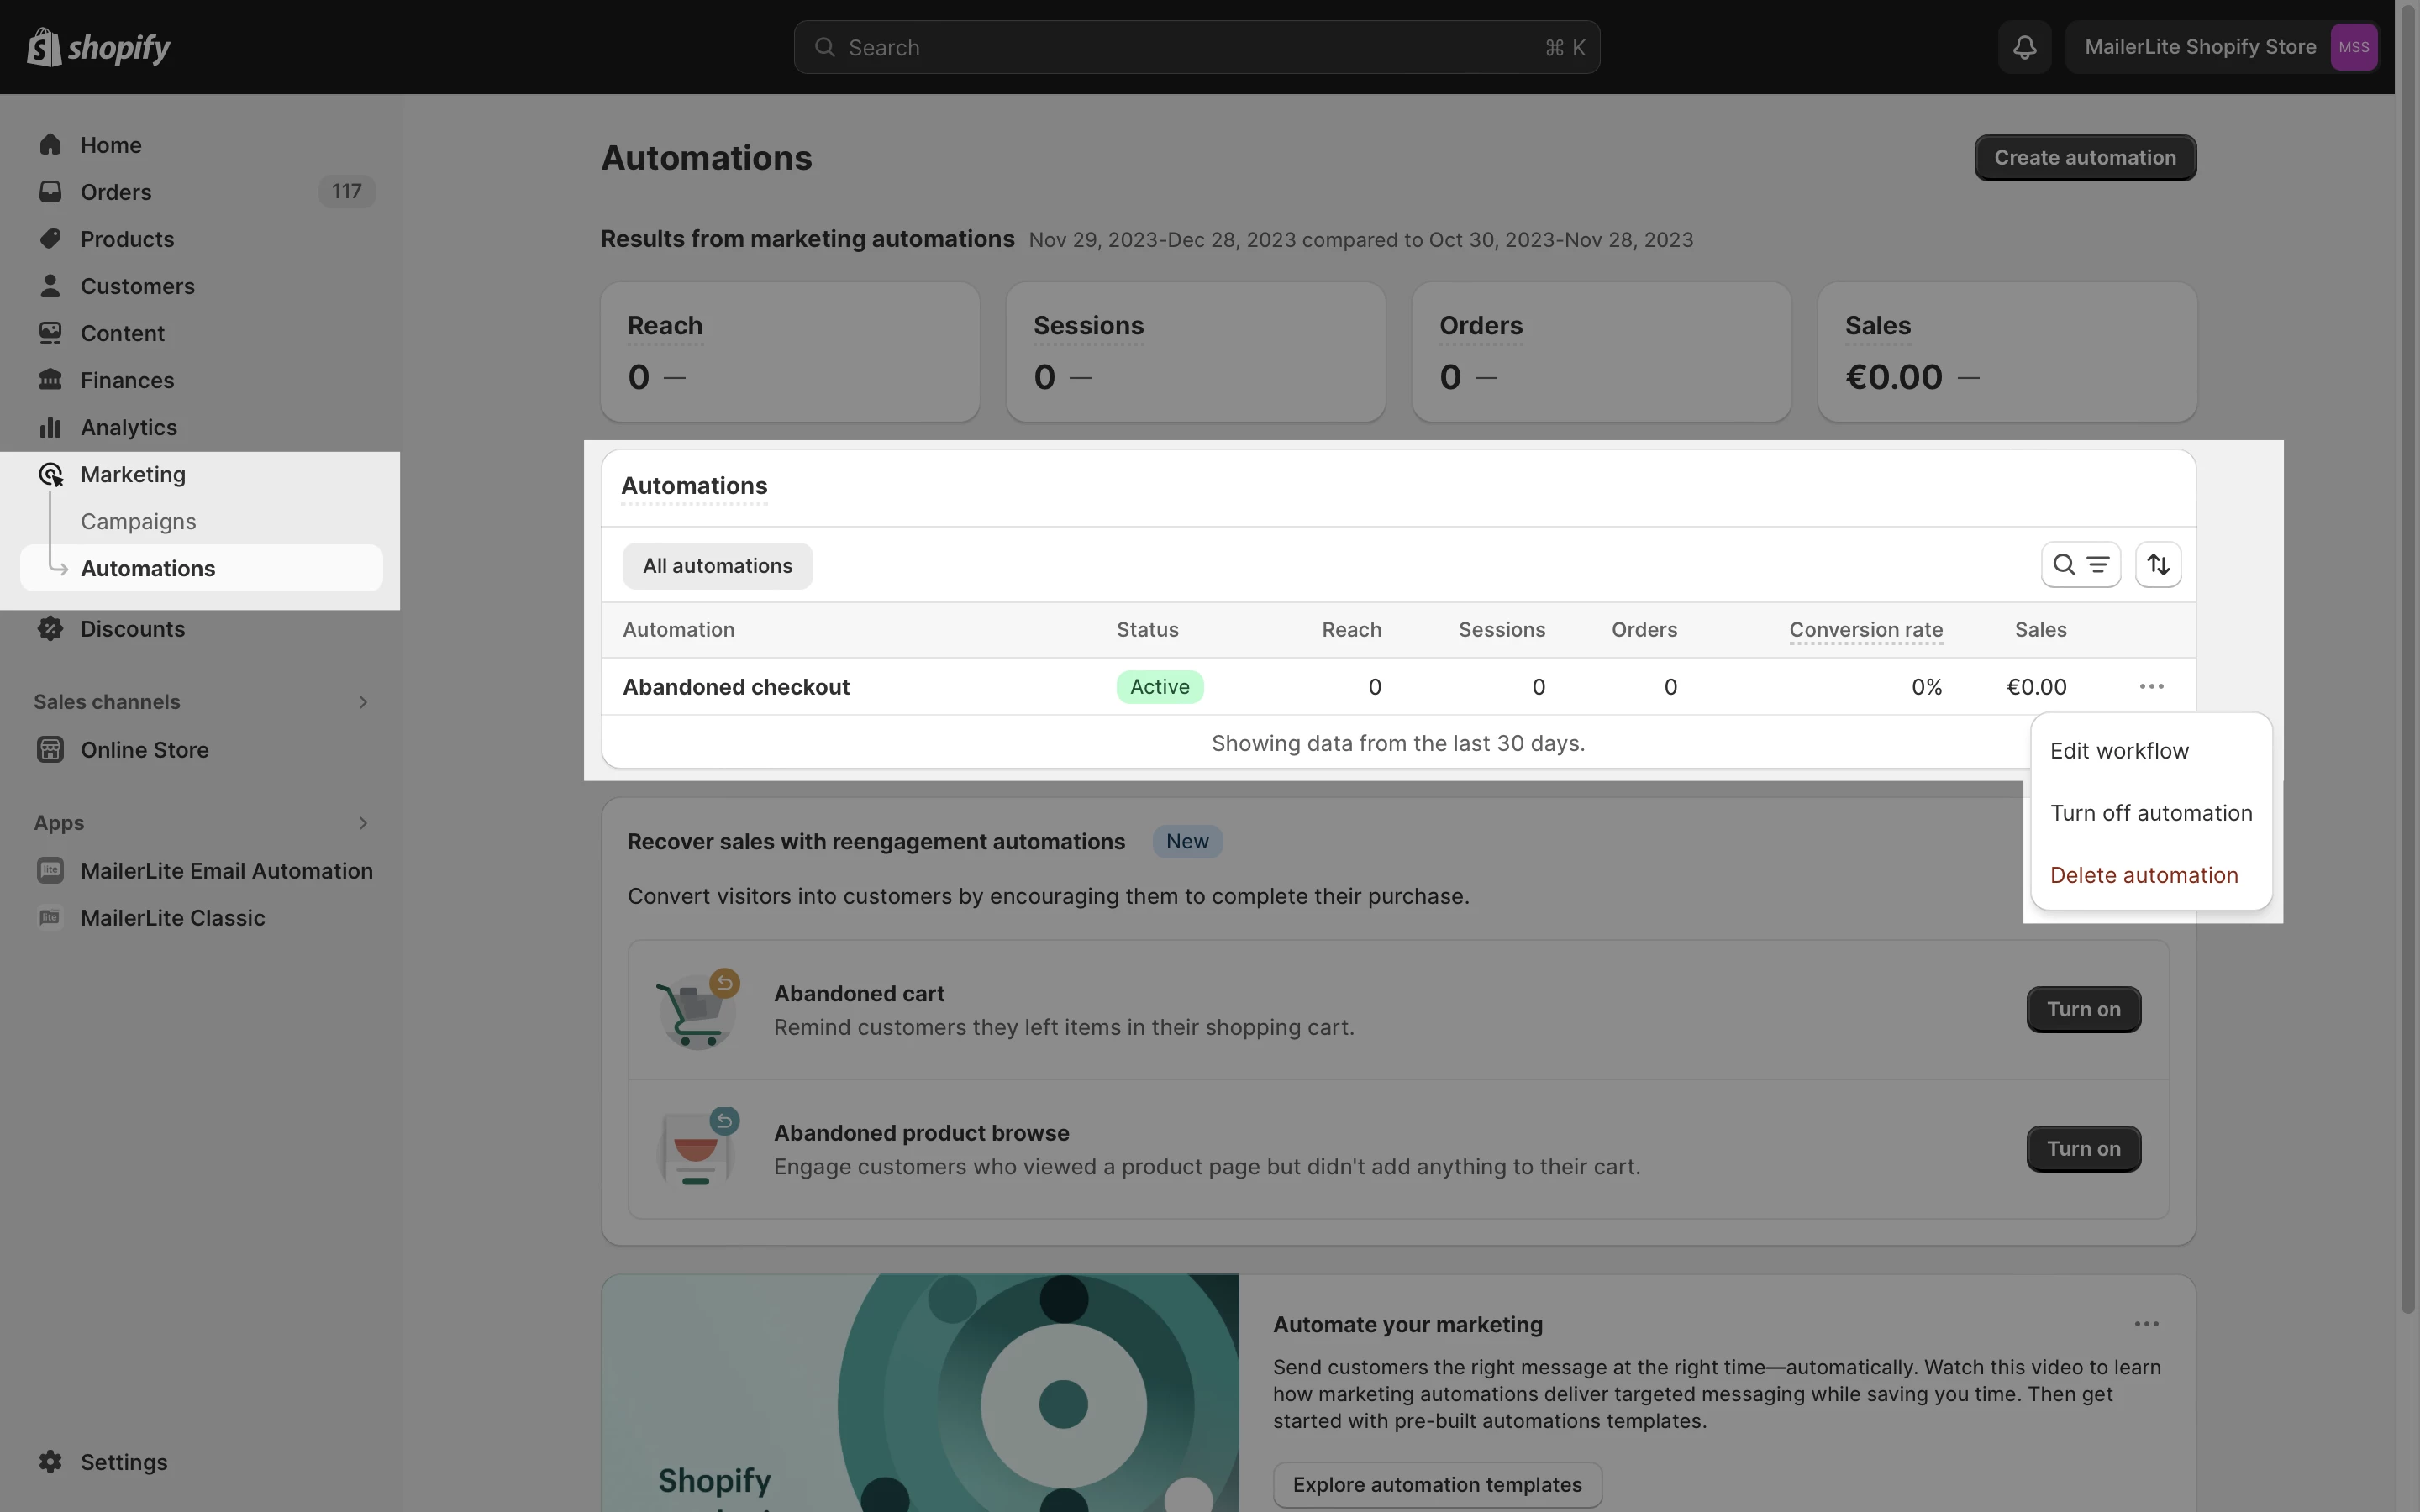The image size is (2420, 1512).
Task: Select Turn off automation in menu
Action: (x=2150, y=813)
